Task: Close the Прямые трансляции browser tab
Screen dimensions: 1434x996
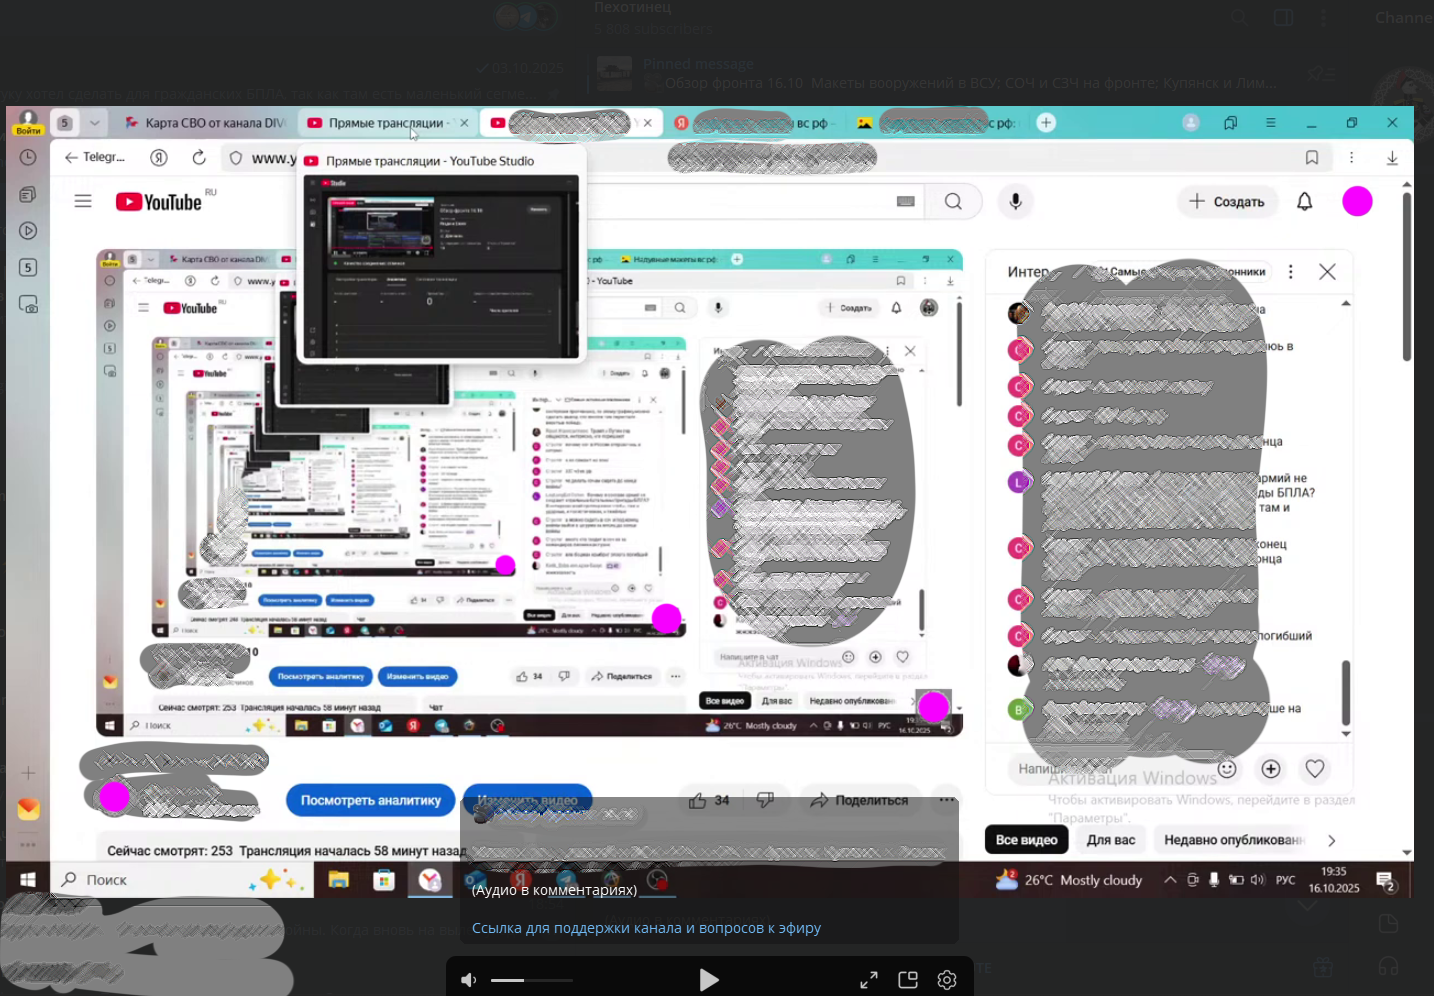Action: [464, 123]
